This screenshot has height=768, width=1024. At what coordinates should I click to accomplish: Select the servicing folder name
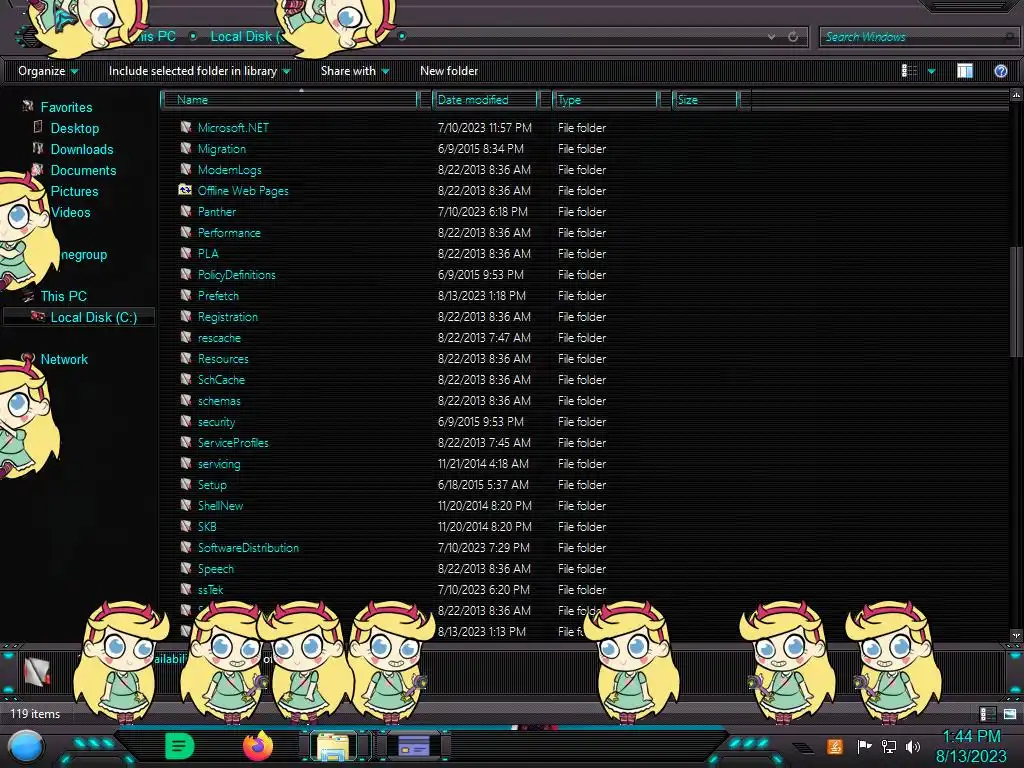point(219,464)
